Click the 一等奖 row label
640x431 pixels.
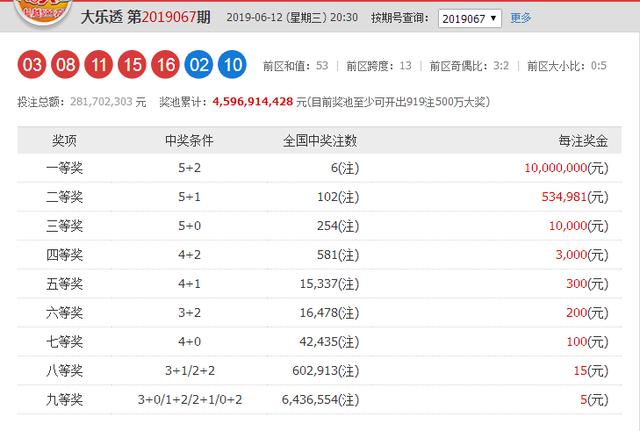(x=64, y=168)
